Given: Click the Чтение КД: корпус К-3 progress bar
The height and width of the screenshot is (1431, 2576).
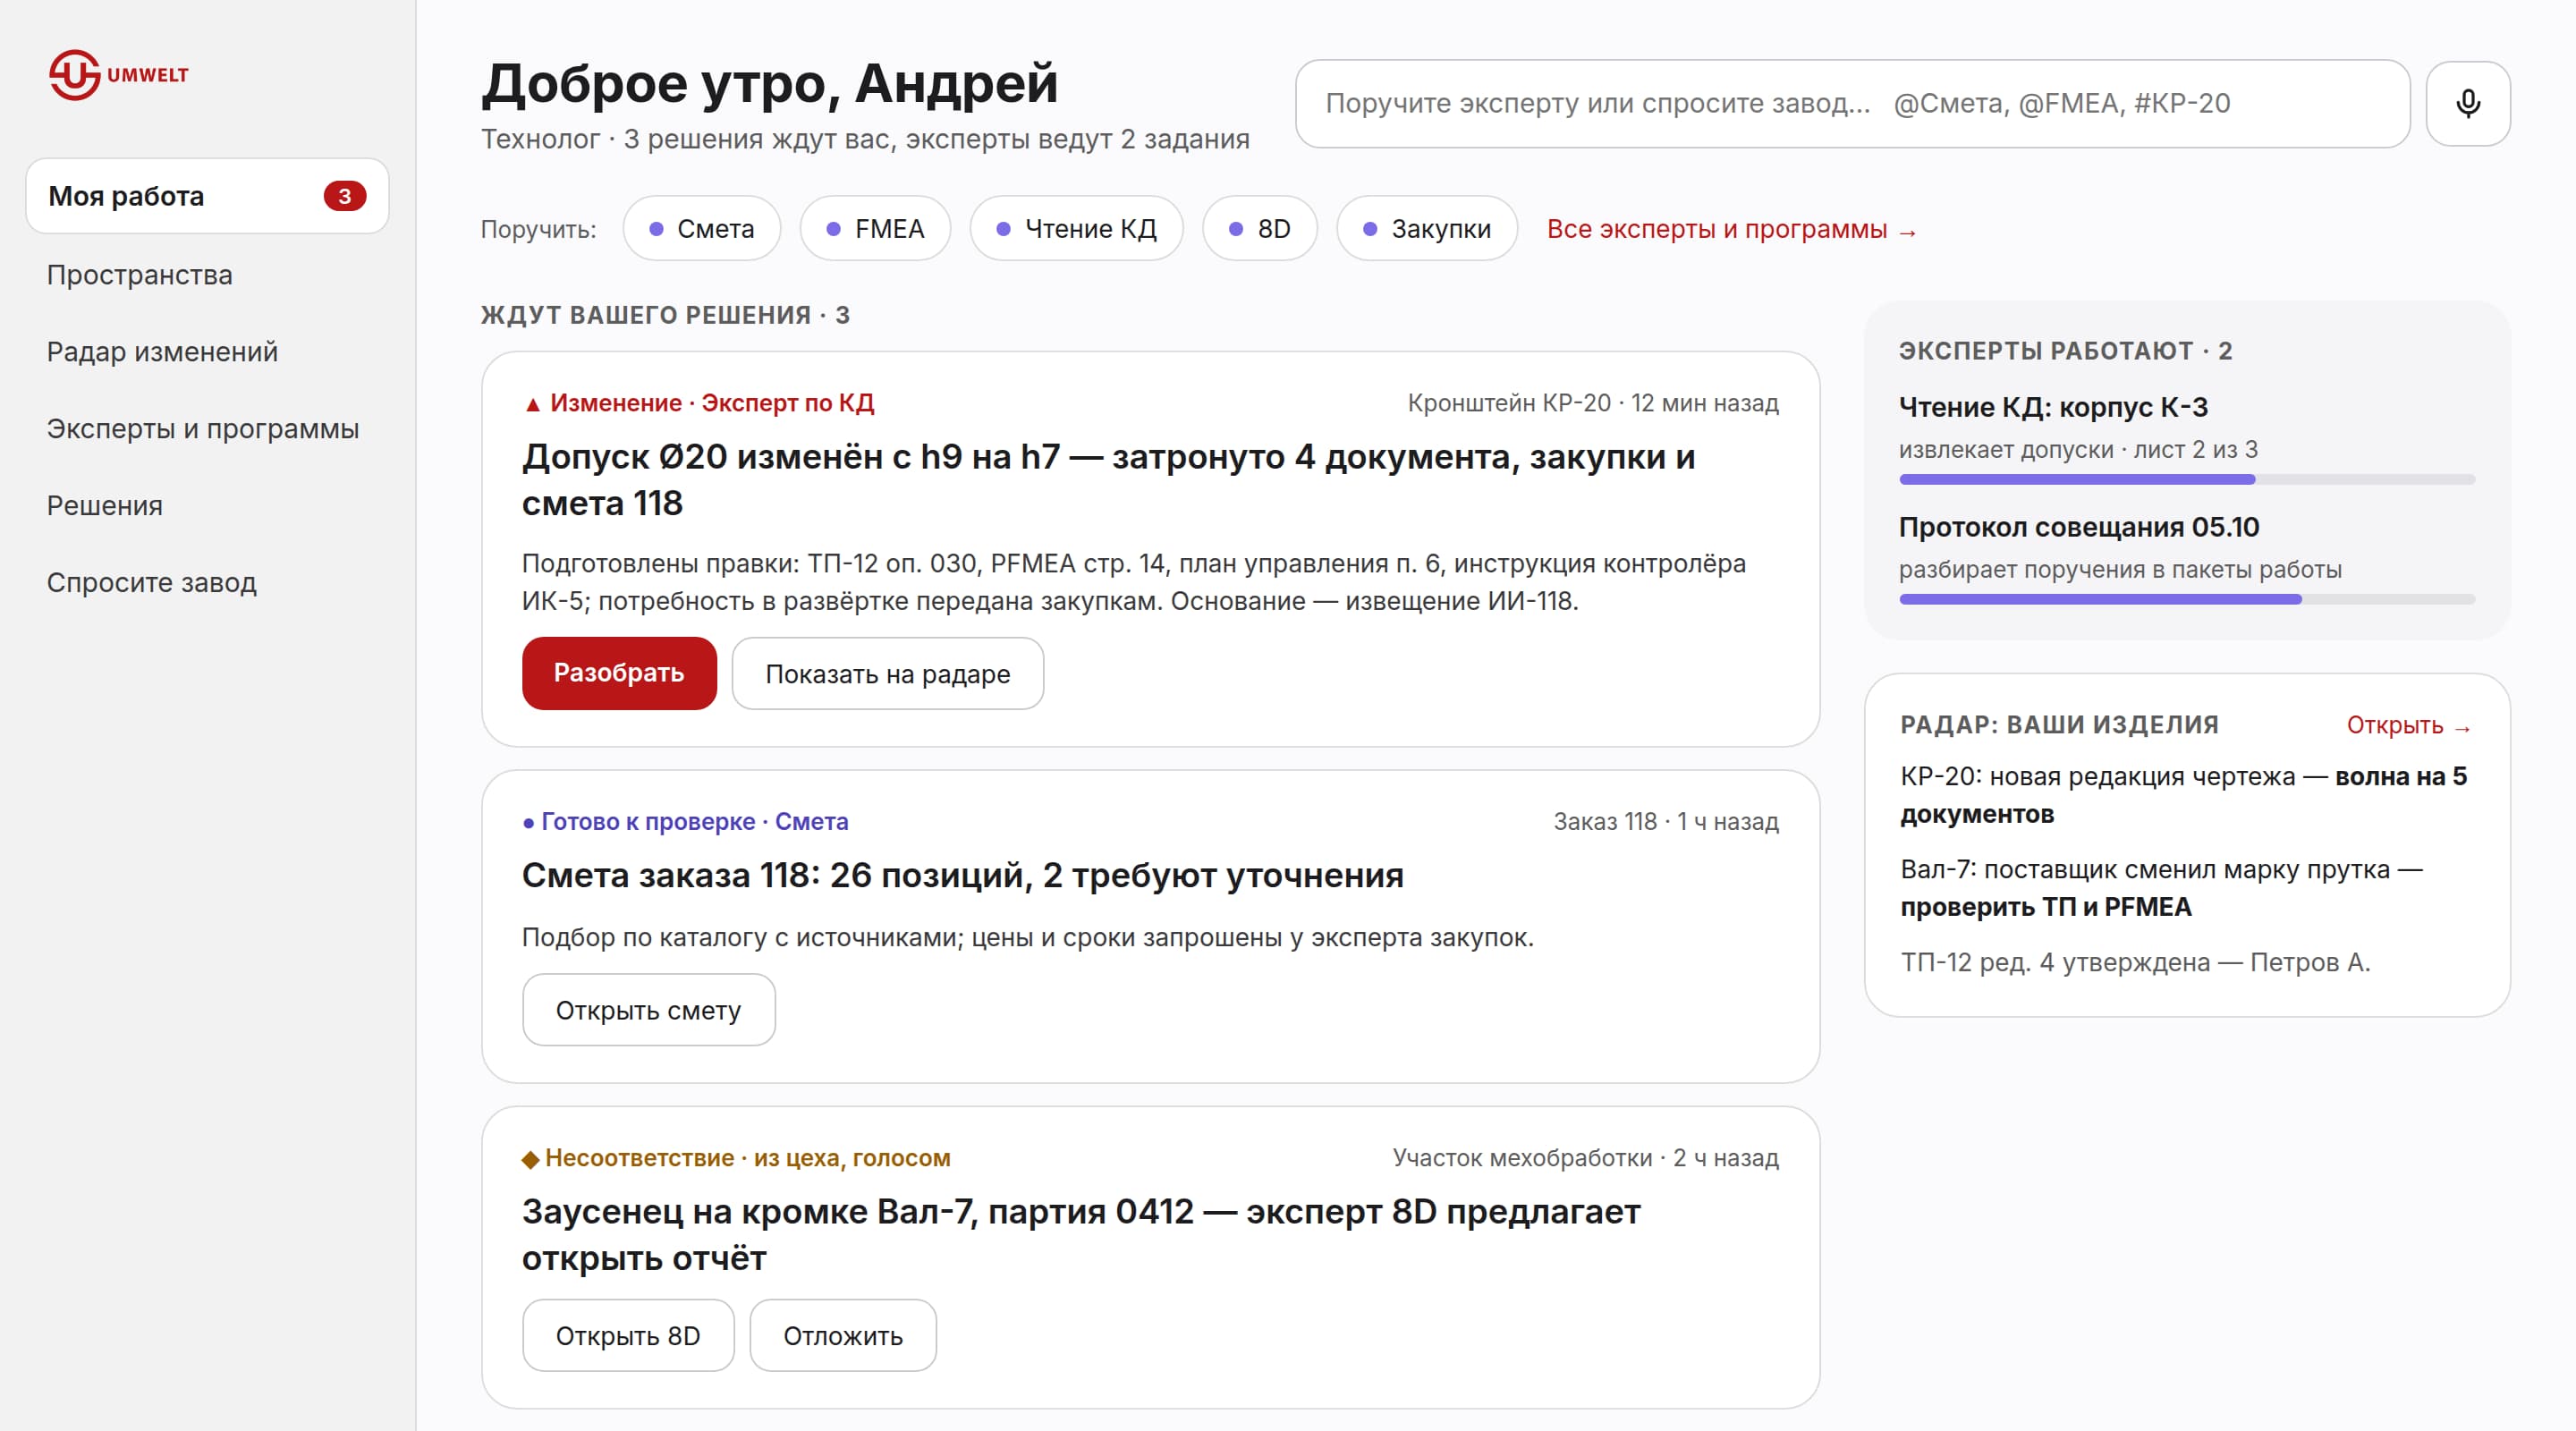Looking at the screenshot, I should 2186,480.
